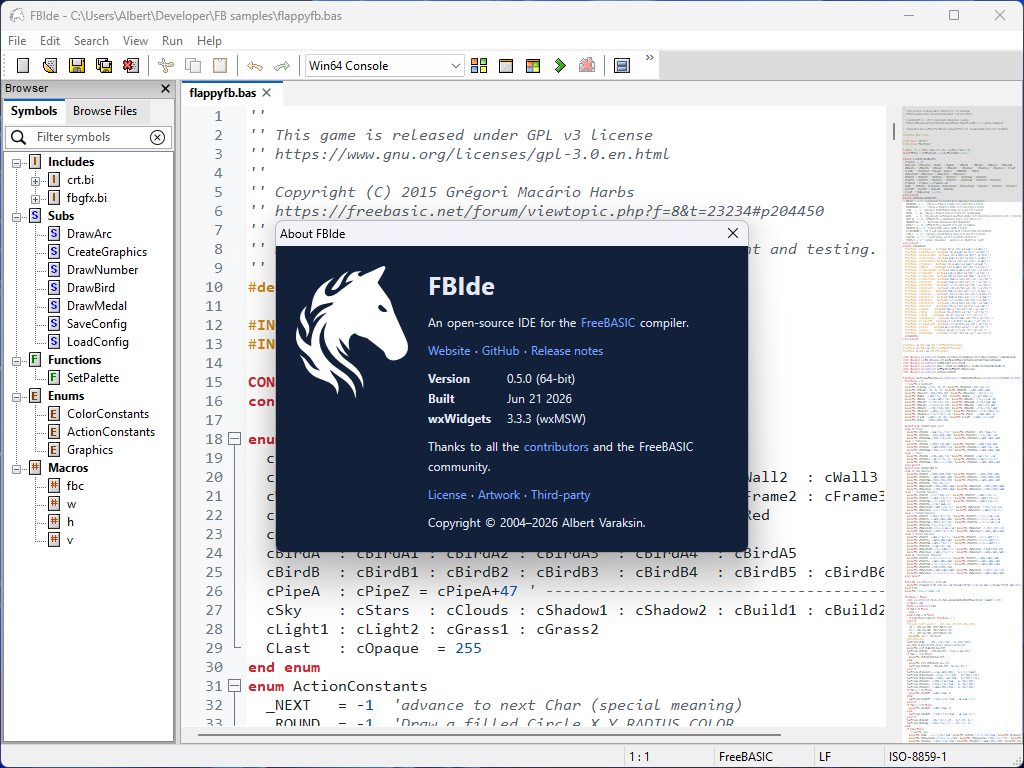Show more toolbar items chevron

click(650, 57)
